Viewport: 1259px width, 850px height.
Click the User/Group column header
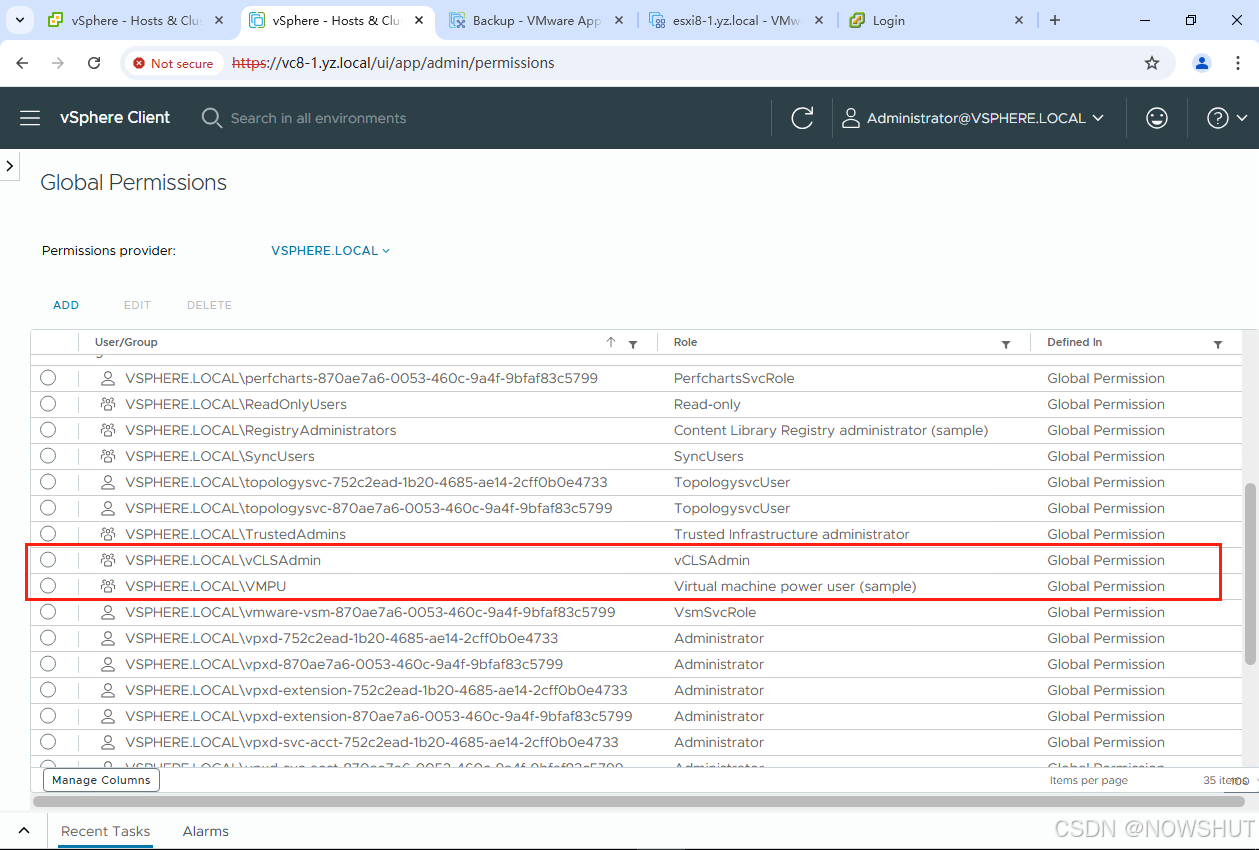126,342
